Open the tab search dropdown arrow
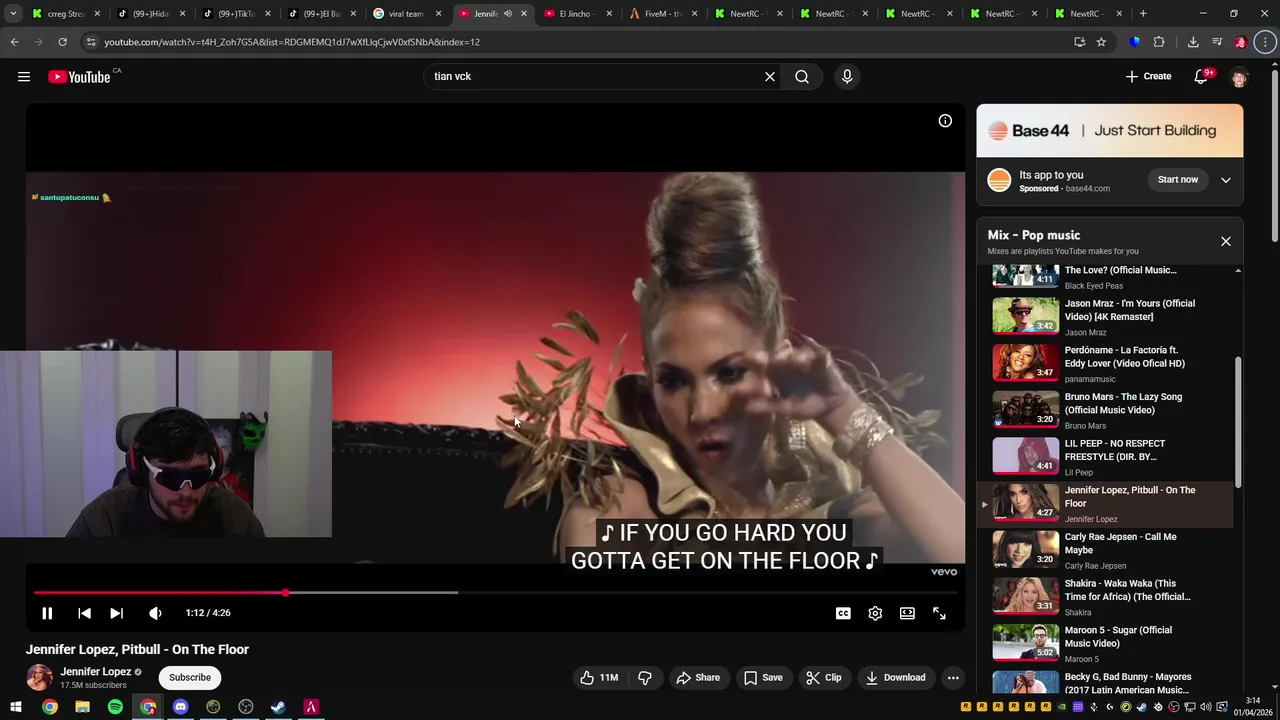This screenshot has width=1280, height=720. point(13,14)
